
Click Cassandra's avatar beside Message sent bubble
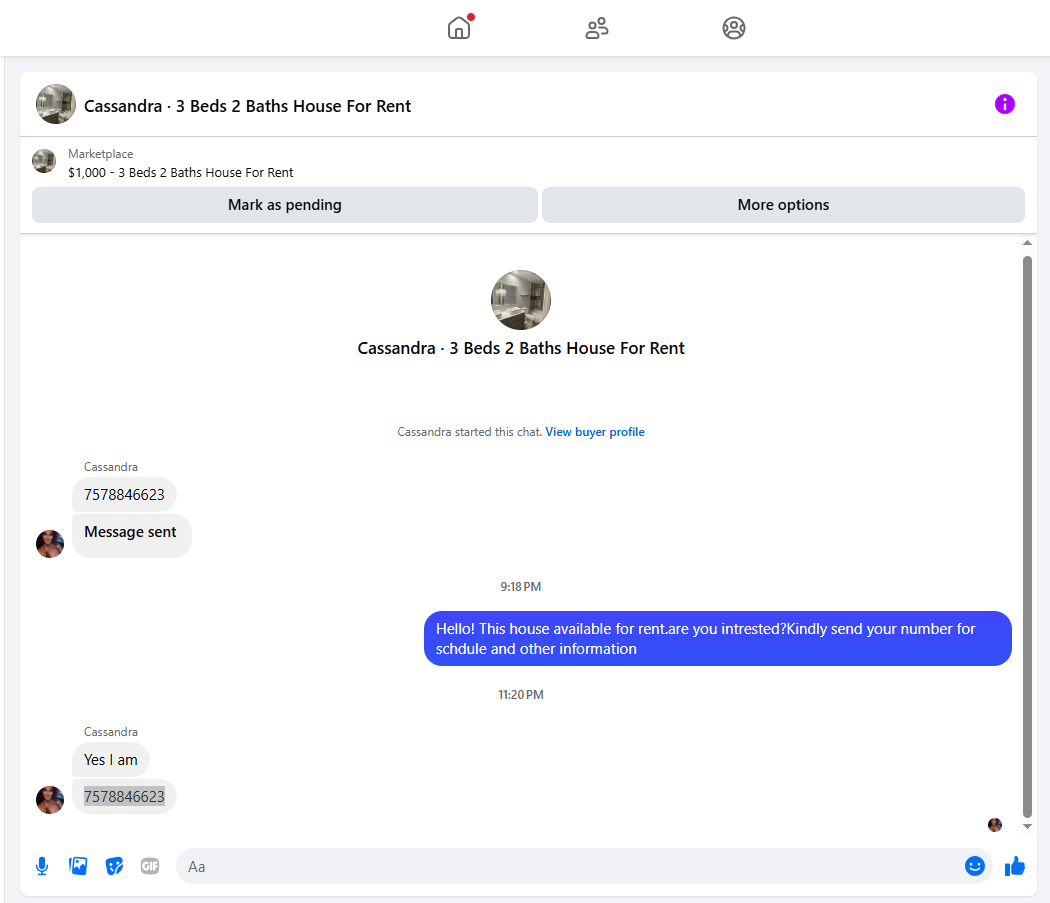[50, 544]
